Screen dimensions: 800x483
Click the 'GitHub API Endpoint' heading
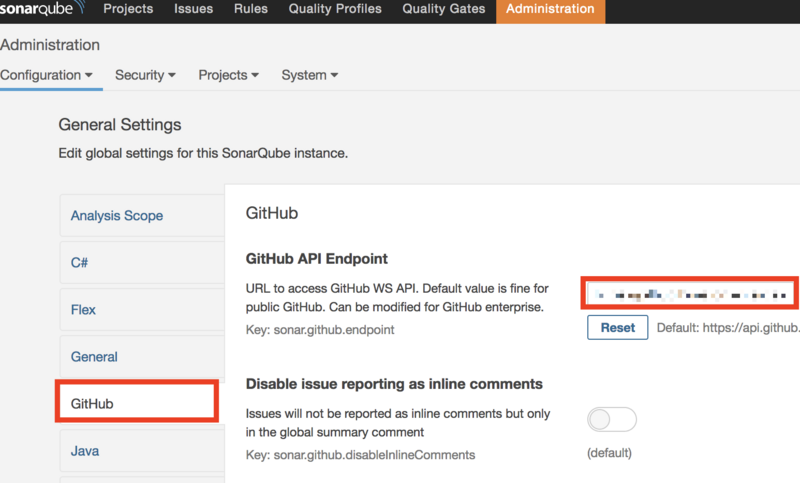317,259
